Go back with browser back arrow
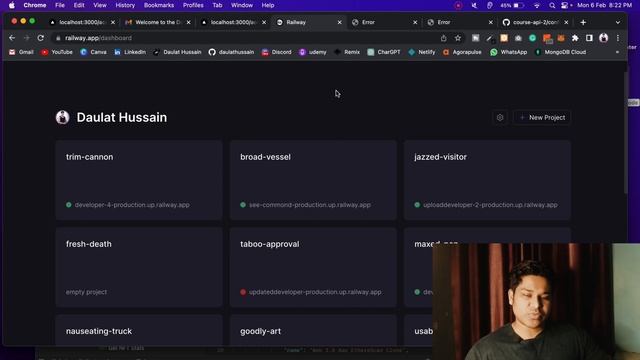640x360 pixels. [12, 38]
